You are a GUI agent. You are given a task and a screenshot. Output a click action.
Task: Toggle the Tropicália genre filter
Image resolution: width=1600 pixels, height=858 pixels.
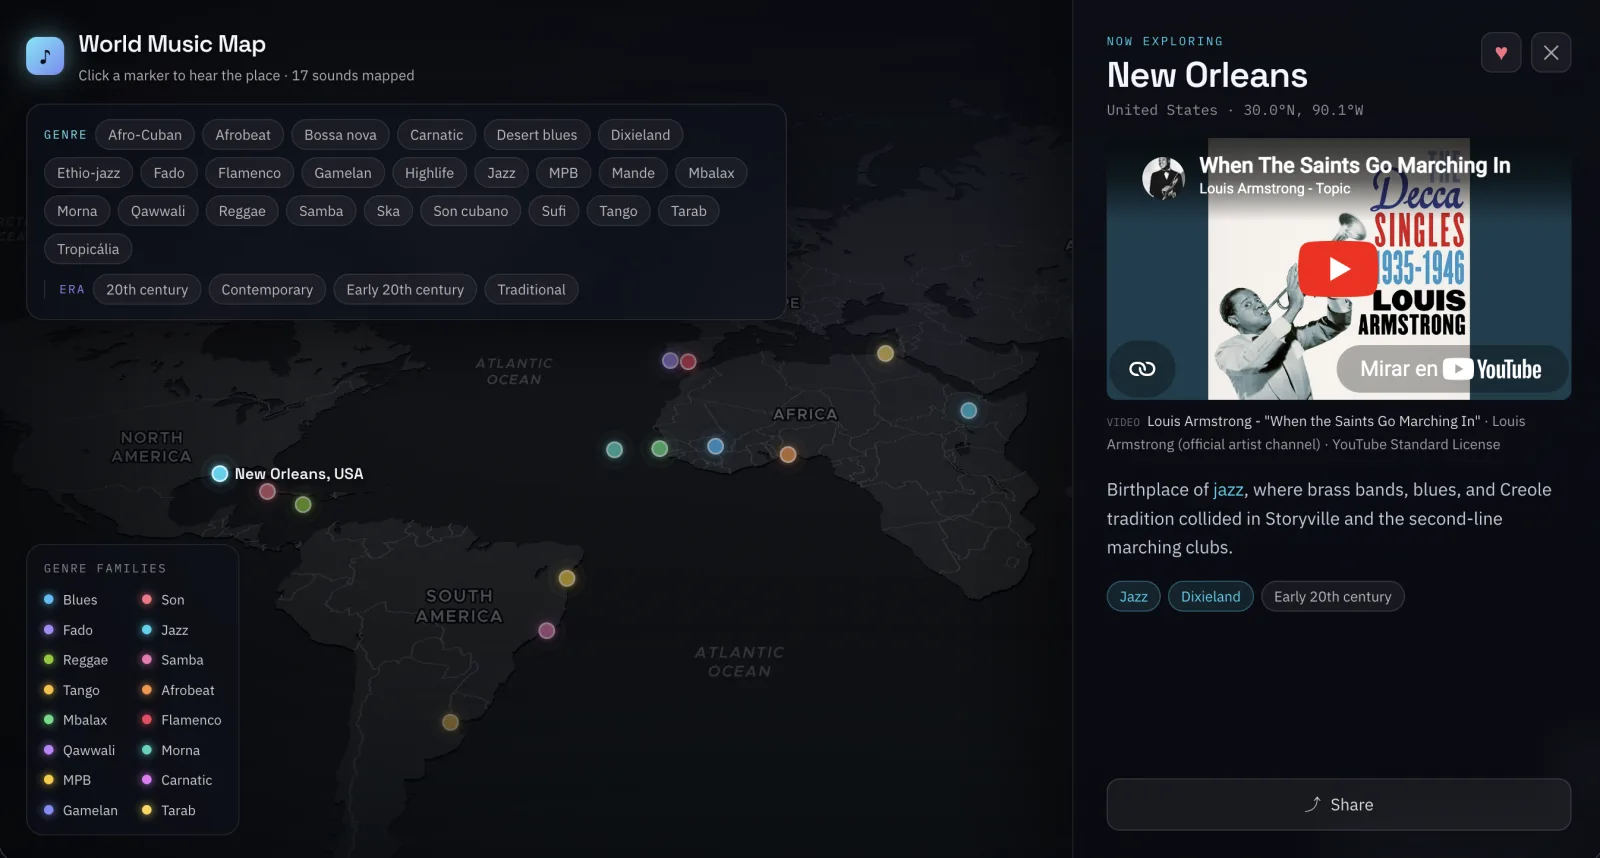click(88, 249)
